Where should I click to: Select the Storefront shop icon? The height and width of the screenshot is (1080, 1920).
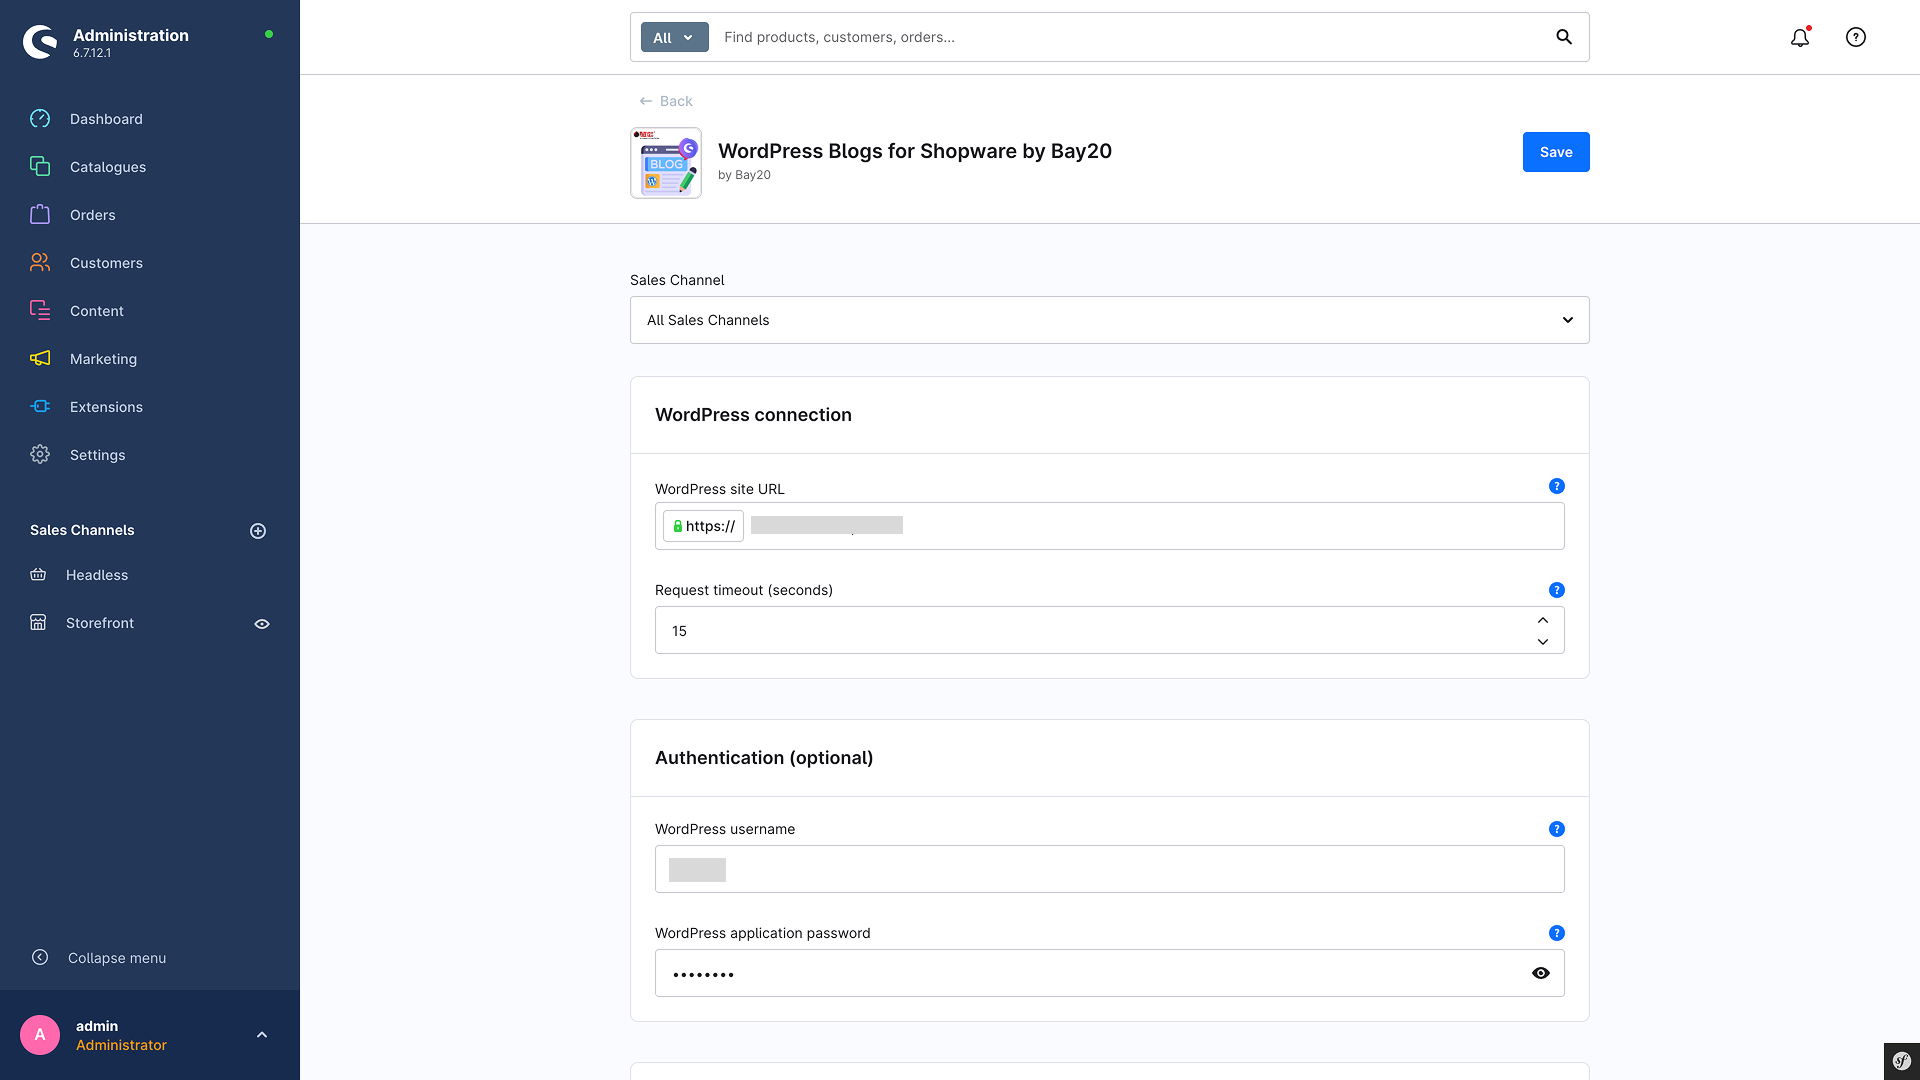point(38,622)
